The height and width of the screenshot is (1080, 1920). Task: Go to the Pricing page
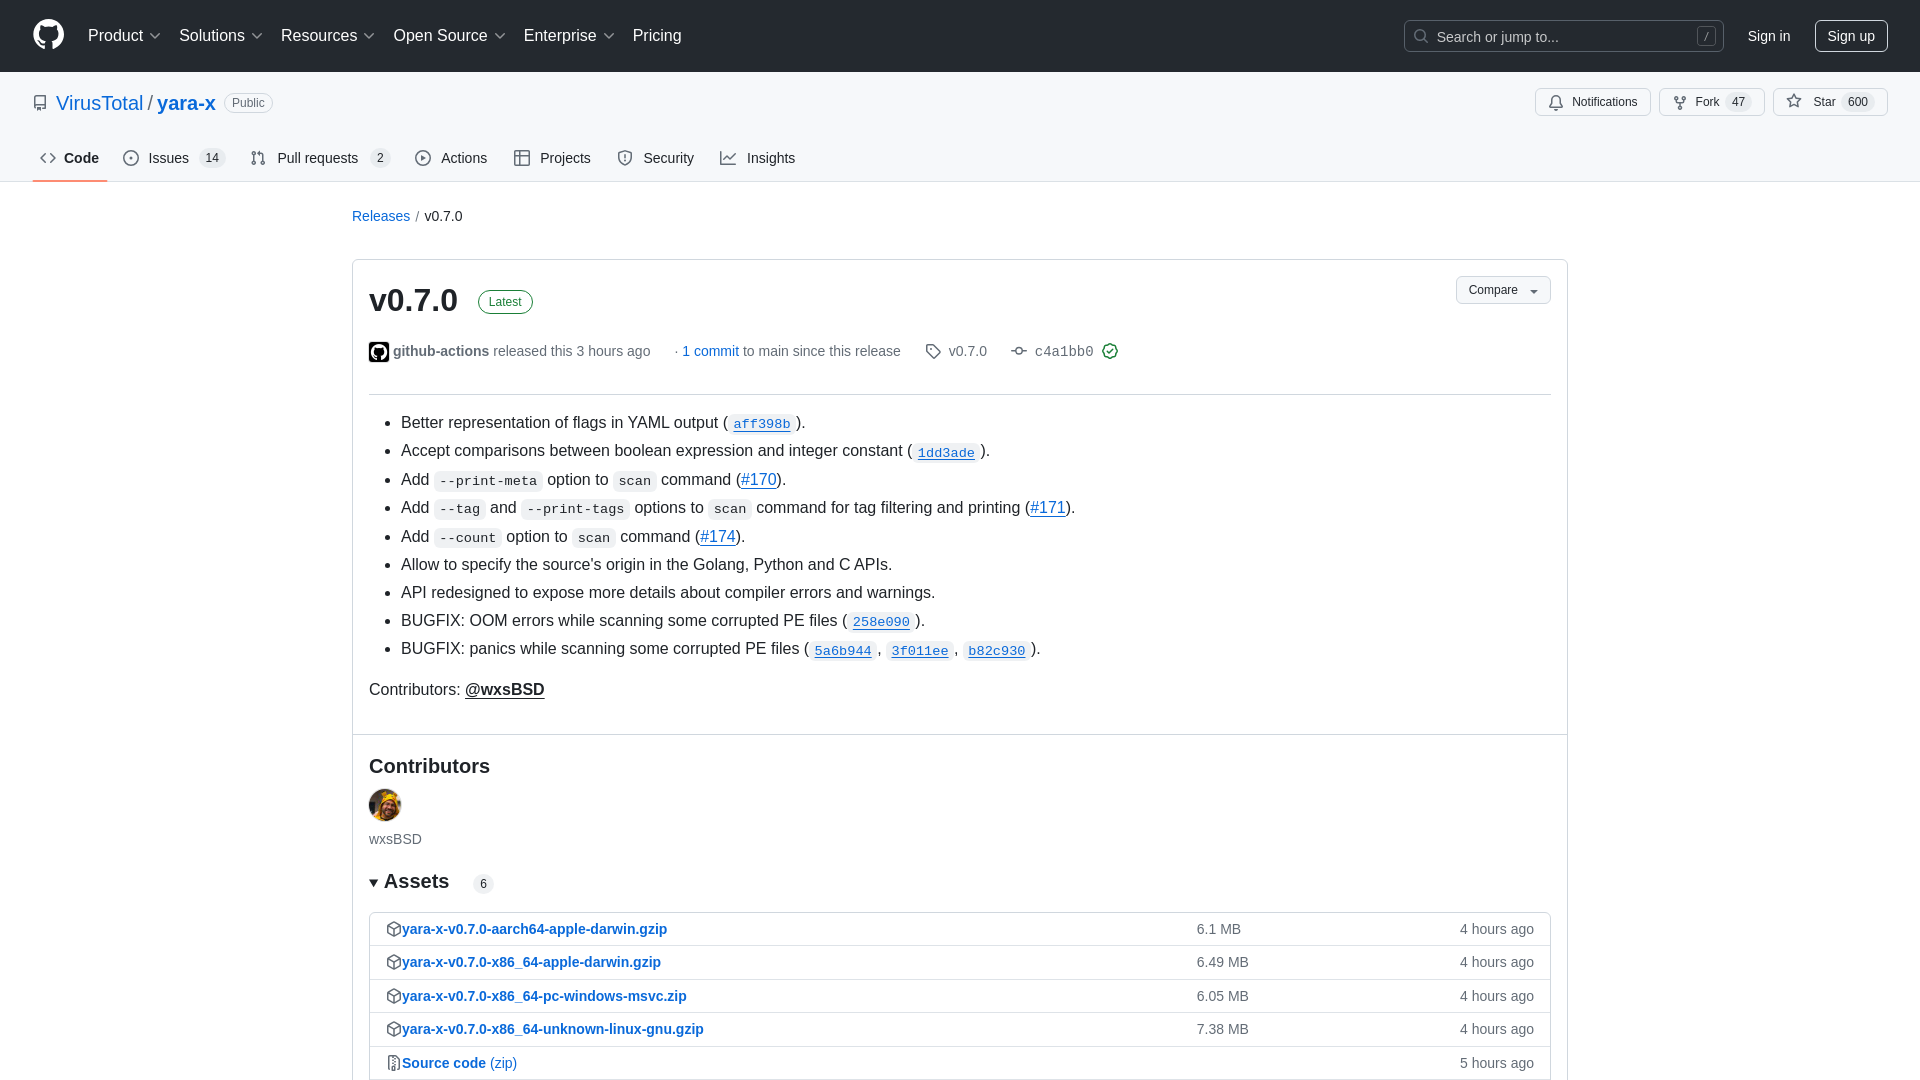(x=657, y=36)
